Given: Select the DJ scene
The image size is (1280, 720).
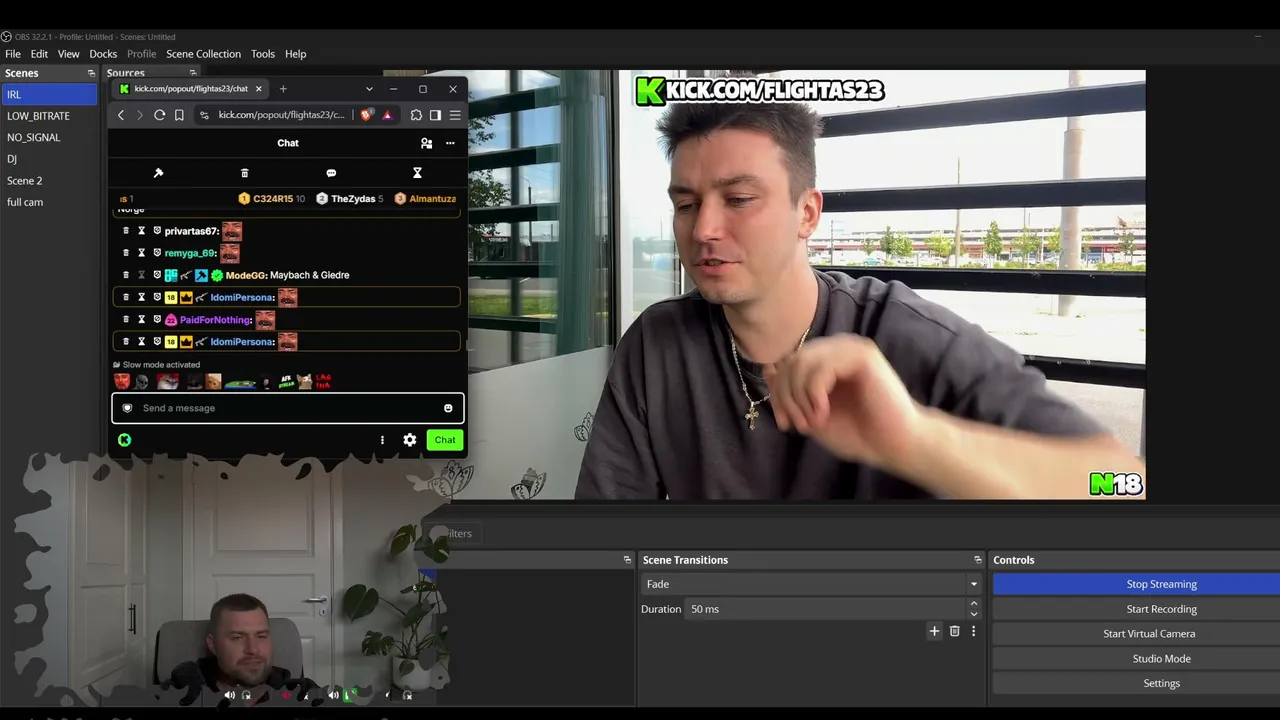Looking at the screenshot, I should 49,159.
